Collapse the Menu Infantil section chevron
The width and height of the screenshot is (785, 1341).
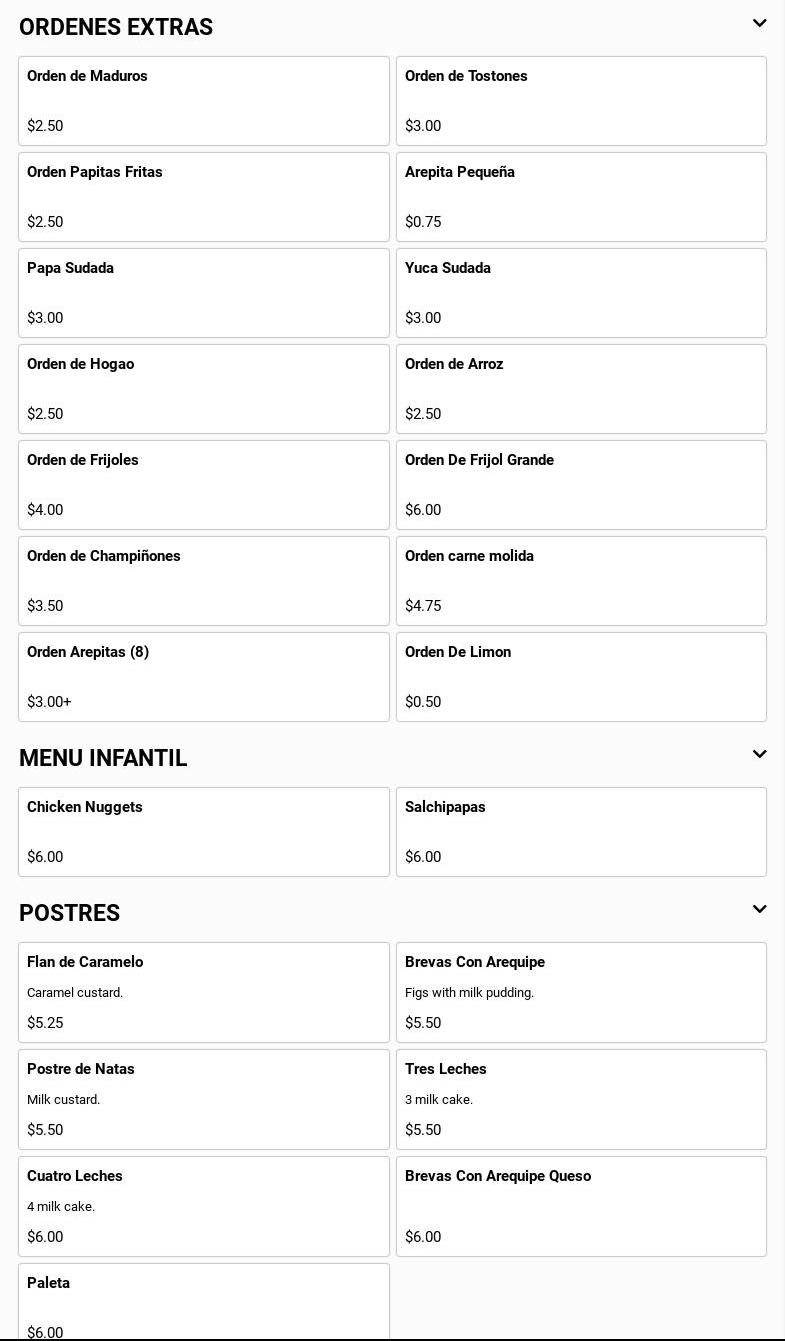tap(759, 754)
